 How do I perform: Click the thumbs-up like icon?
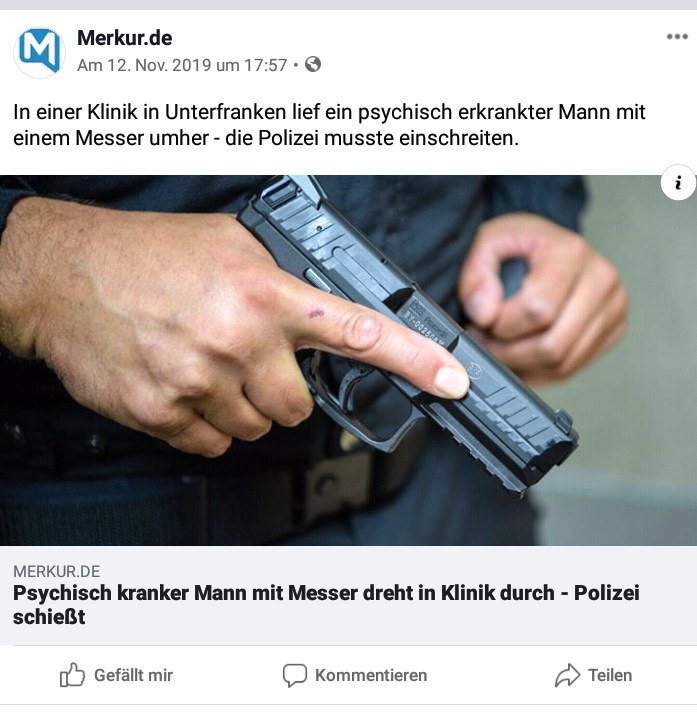[72, 674]
